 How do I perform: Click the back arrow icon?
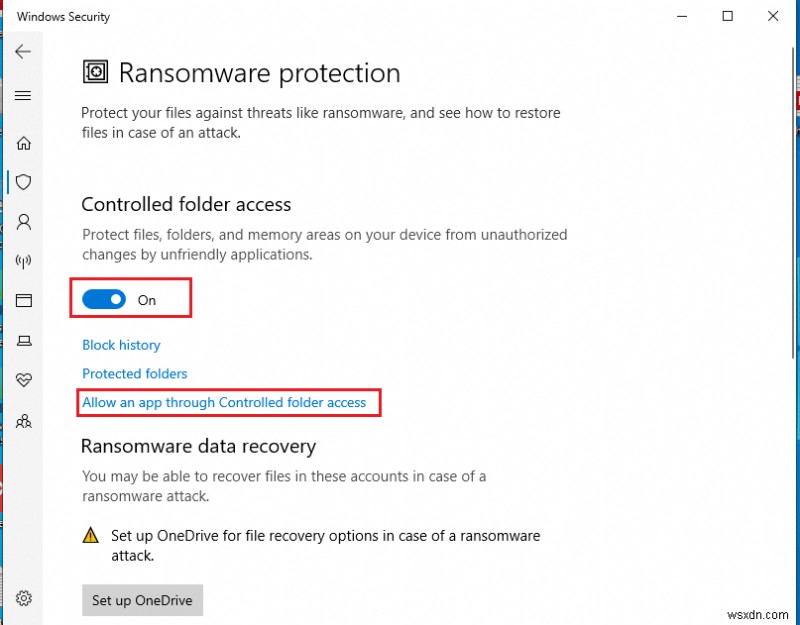[23, 52]
